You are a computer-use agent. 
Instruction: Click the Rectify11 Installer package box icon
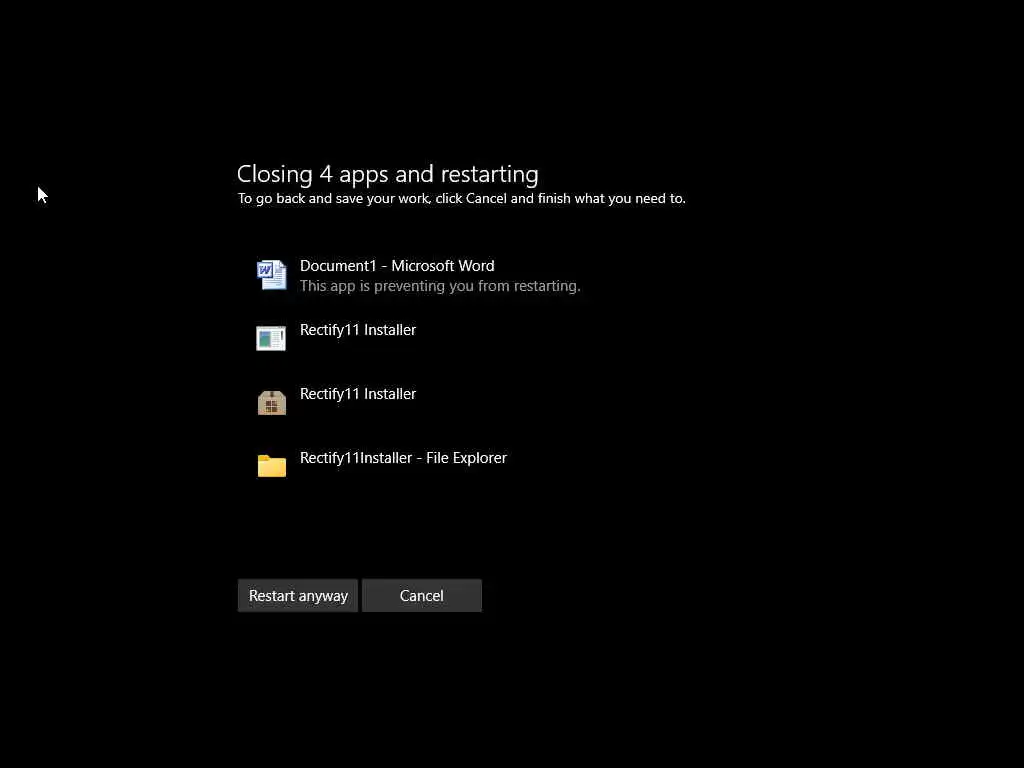pos(272,402)
